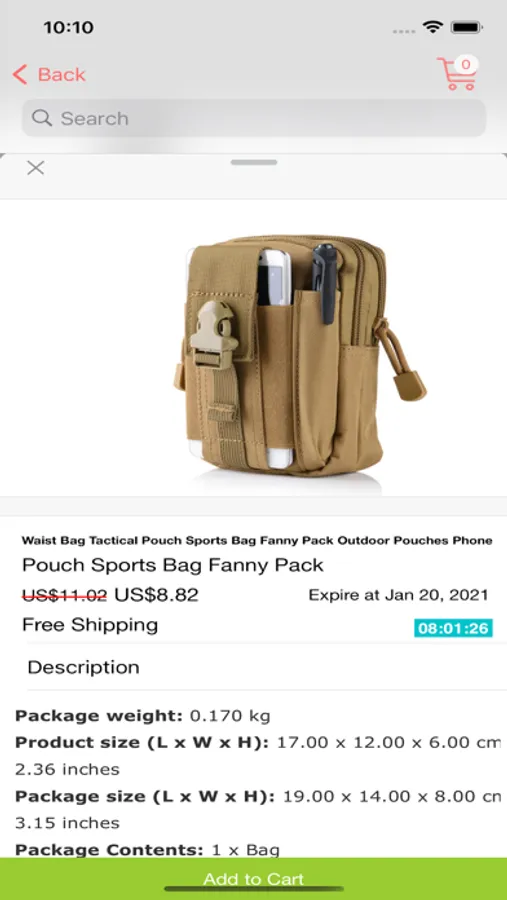Focus the Search input field
This screenshot has height=900, width=507.
pos(254,118)
